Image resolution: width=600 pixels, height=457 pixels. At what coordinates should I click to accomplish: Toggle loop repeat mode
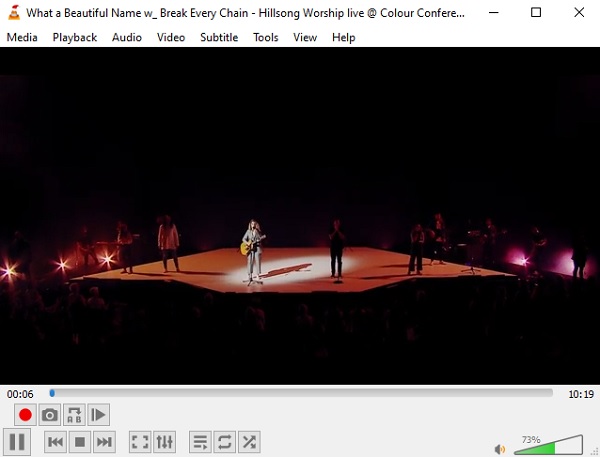coord(225,442)
